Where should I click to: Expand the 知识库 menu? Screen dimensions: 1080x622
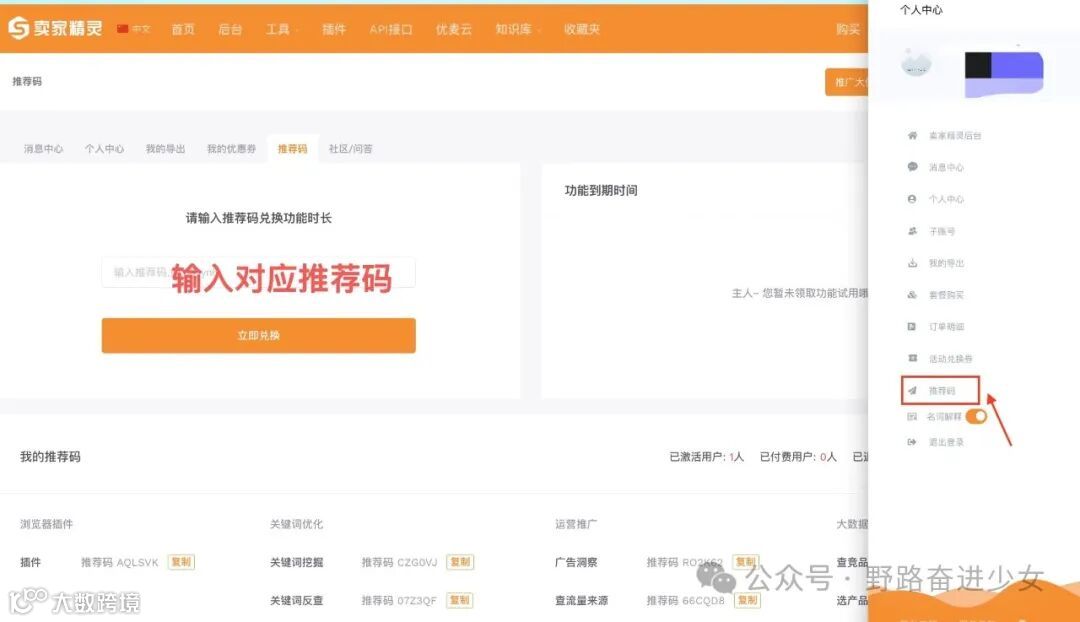click(518, 29)
